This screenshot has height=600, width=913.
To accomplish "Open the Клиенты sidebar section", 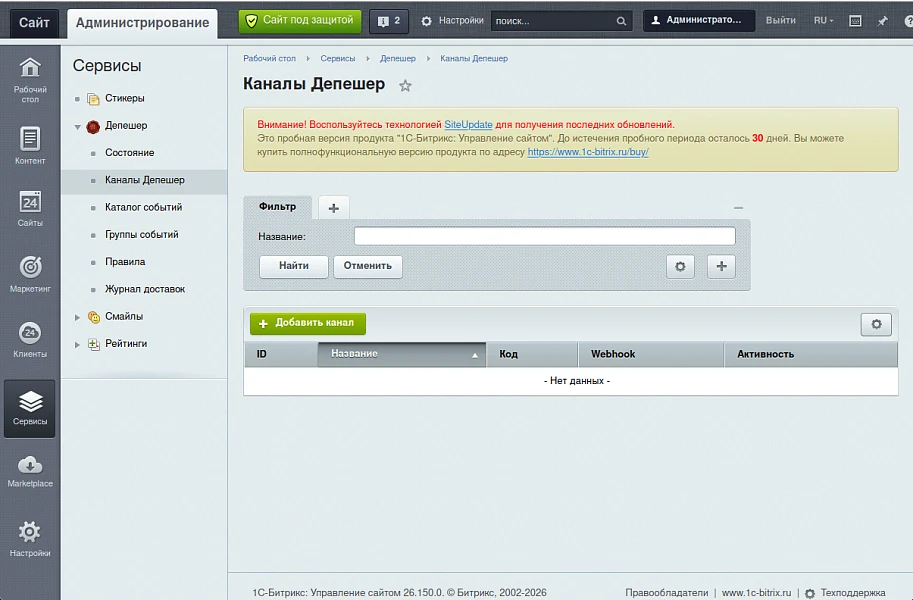I will coord(30,340).
